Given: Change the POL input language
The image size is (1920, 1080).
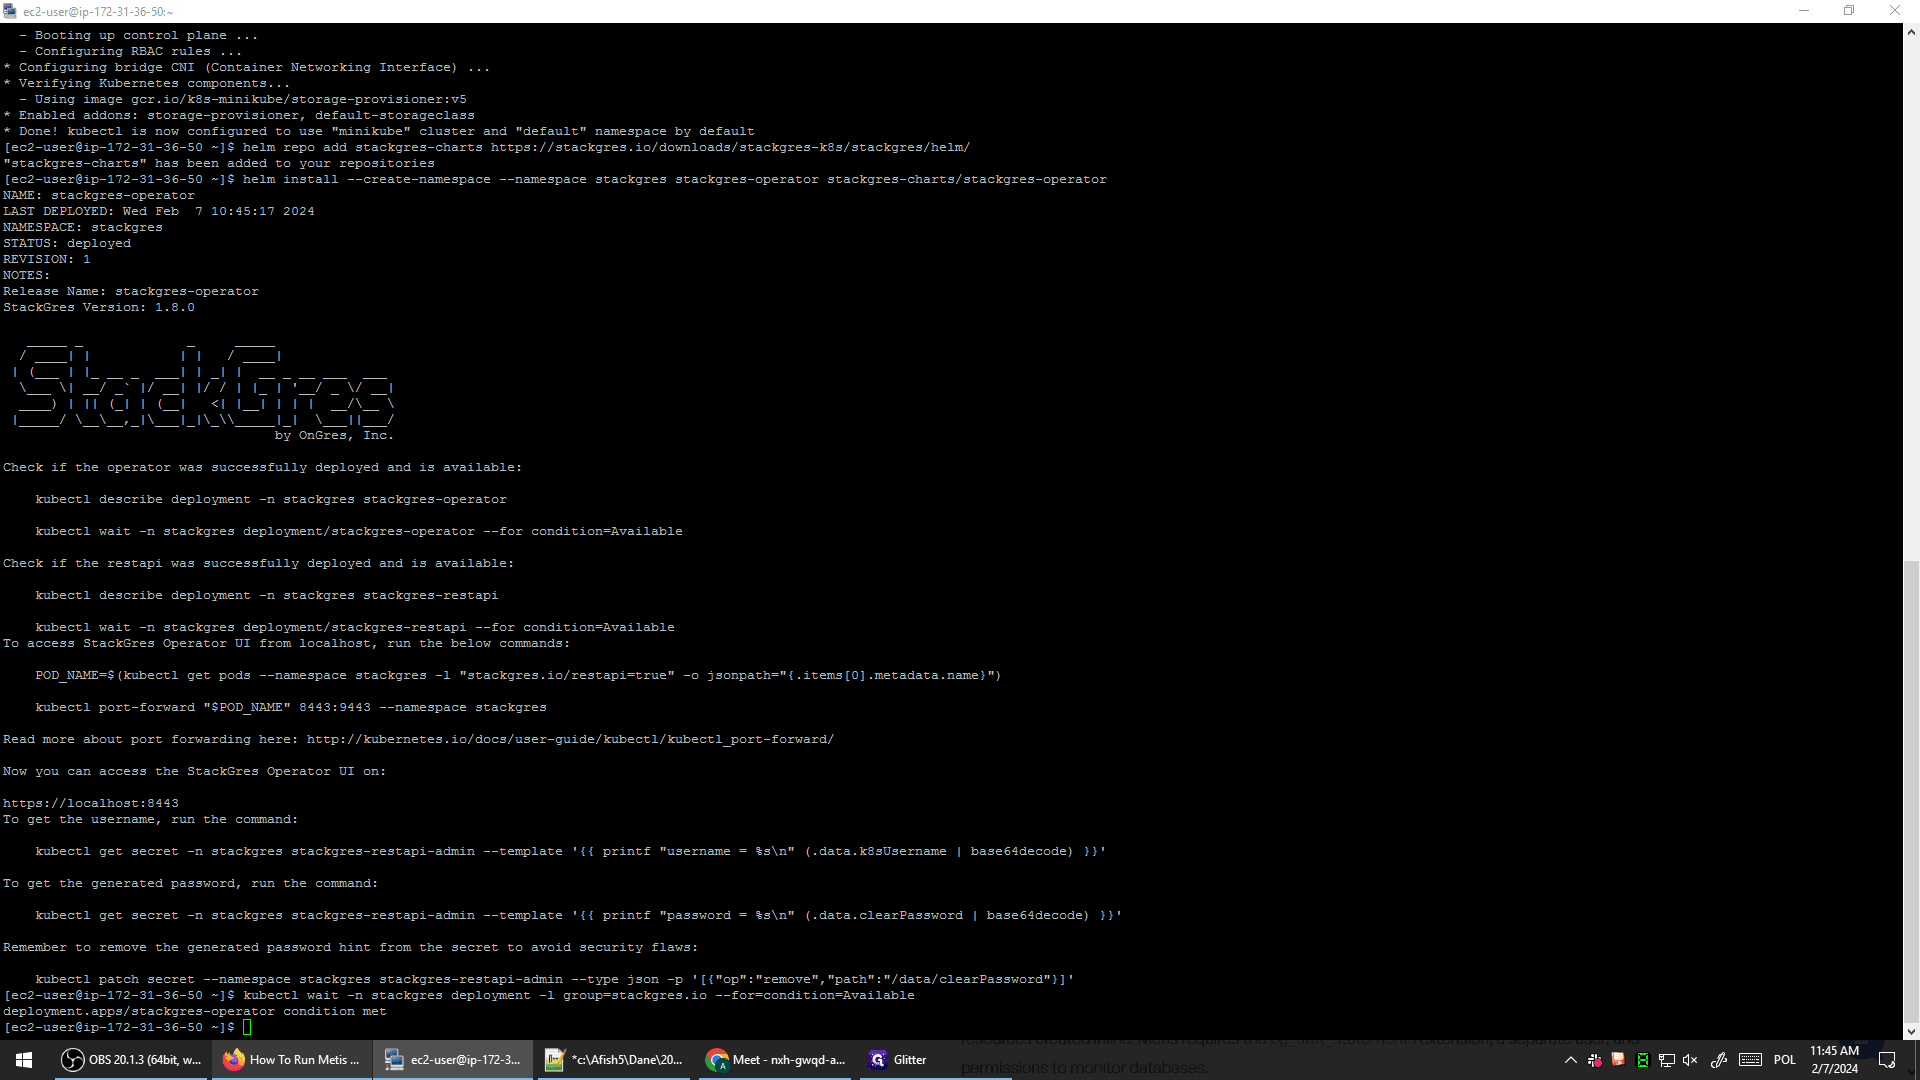Looking at the screenshot, I should point(1785,1060).
